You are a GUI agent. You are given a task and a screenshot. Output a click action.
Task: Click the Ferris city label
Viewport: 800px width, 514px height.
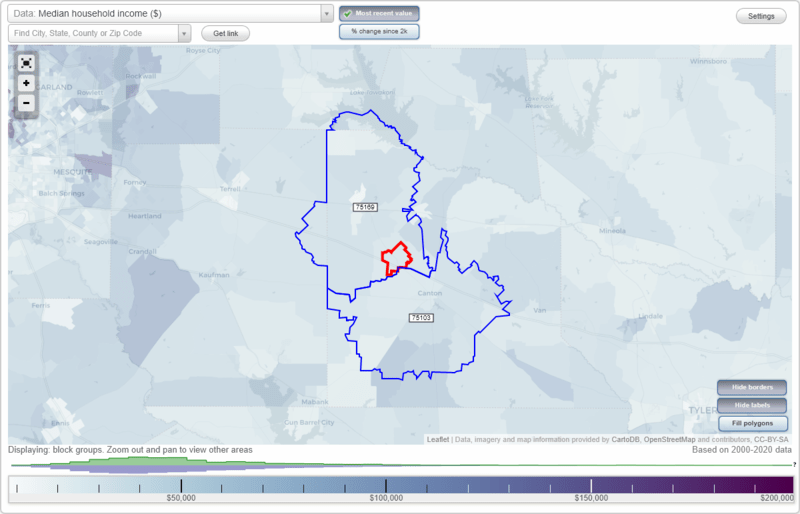point(41,306)
